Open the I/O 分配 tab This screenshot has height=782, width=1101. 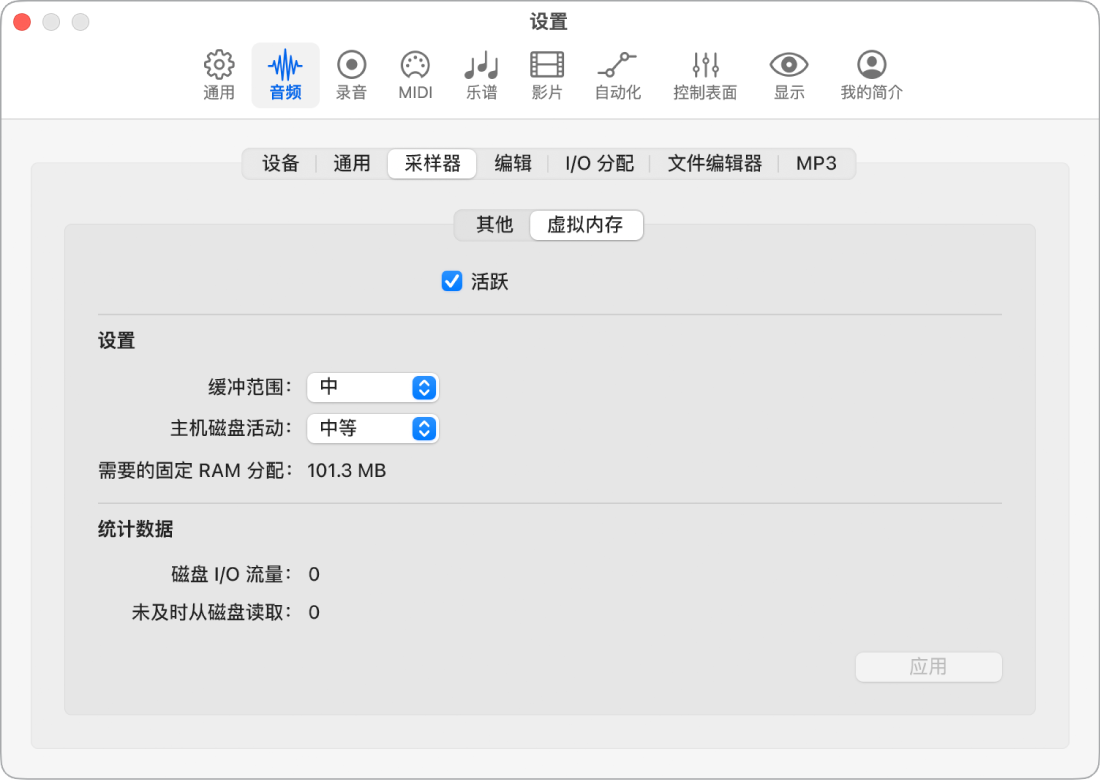[x=598, y=163]
